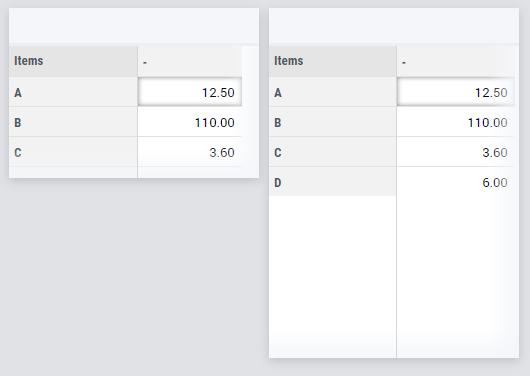Select row header C in the shorter table

tap(73, 152)
